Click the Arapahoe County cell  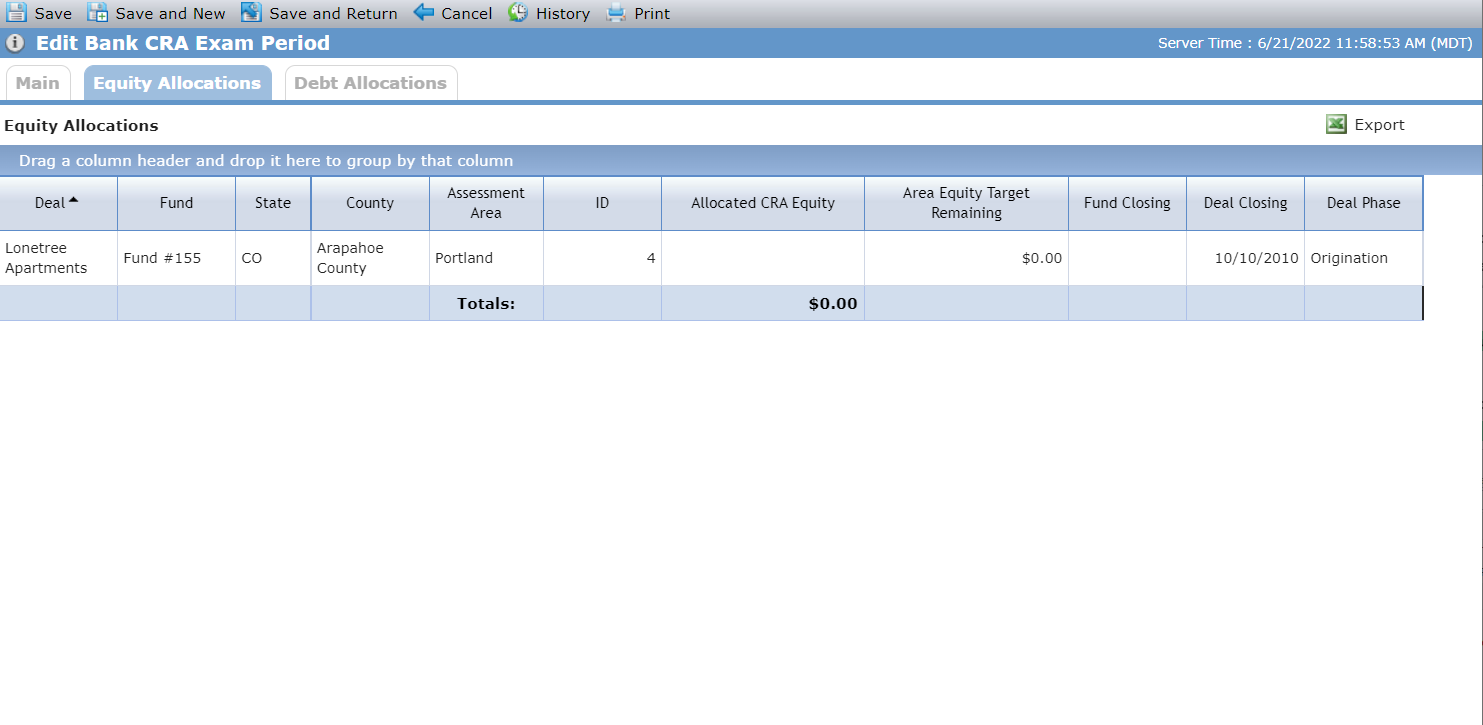tap(370, 258)
